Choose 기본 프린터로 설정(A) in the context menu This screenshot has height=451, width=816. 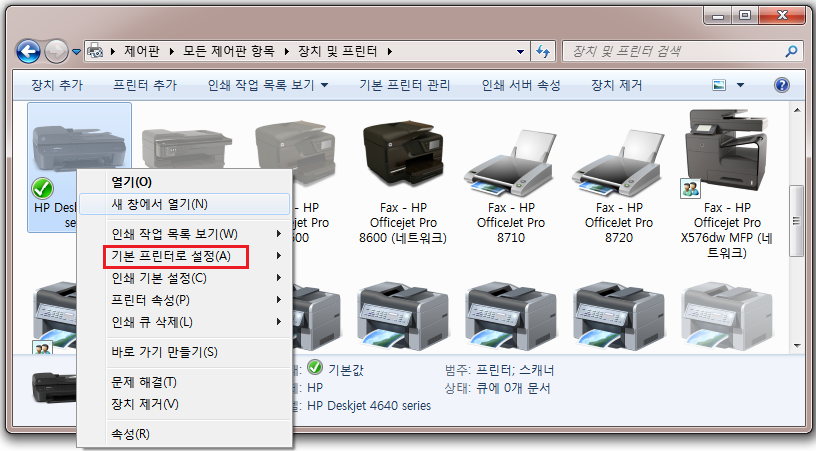pyautogui.click(x=184, y=256)
